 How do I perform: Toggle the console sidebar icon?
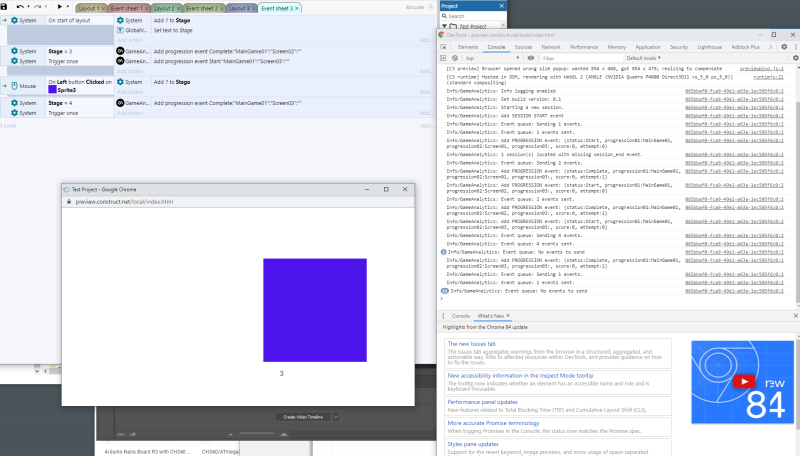point(443,58)
